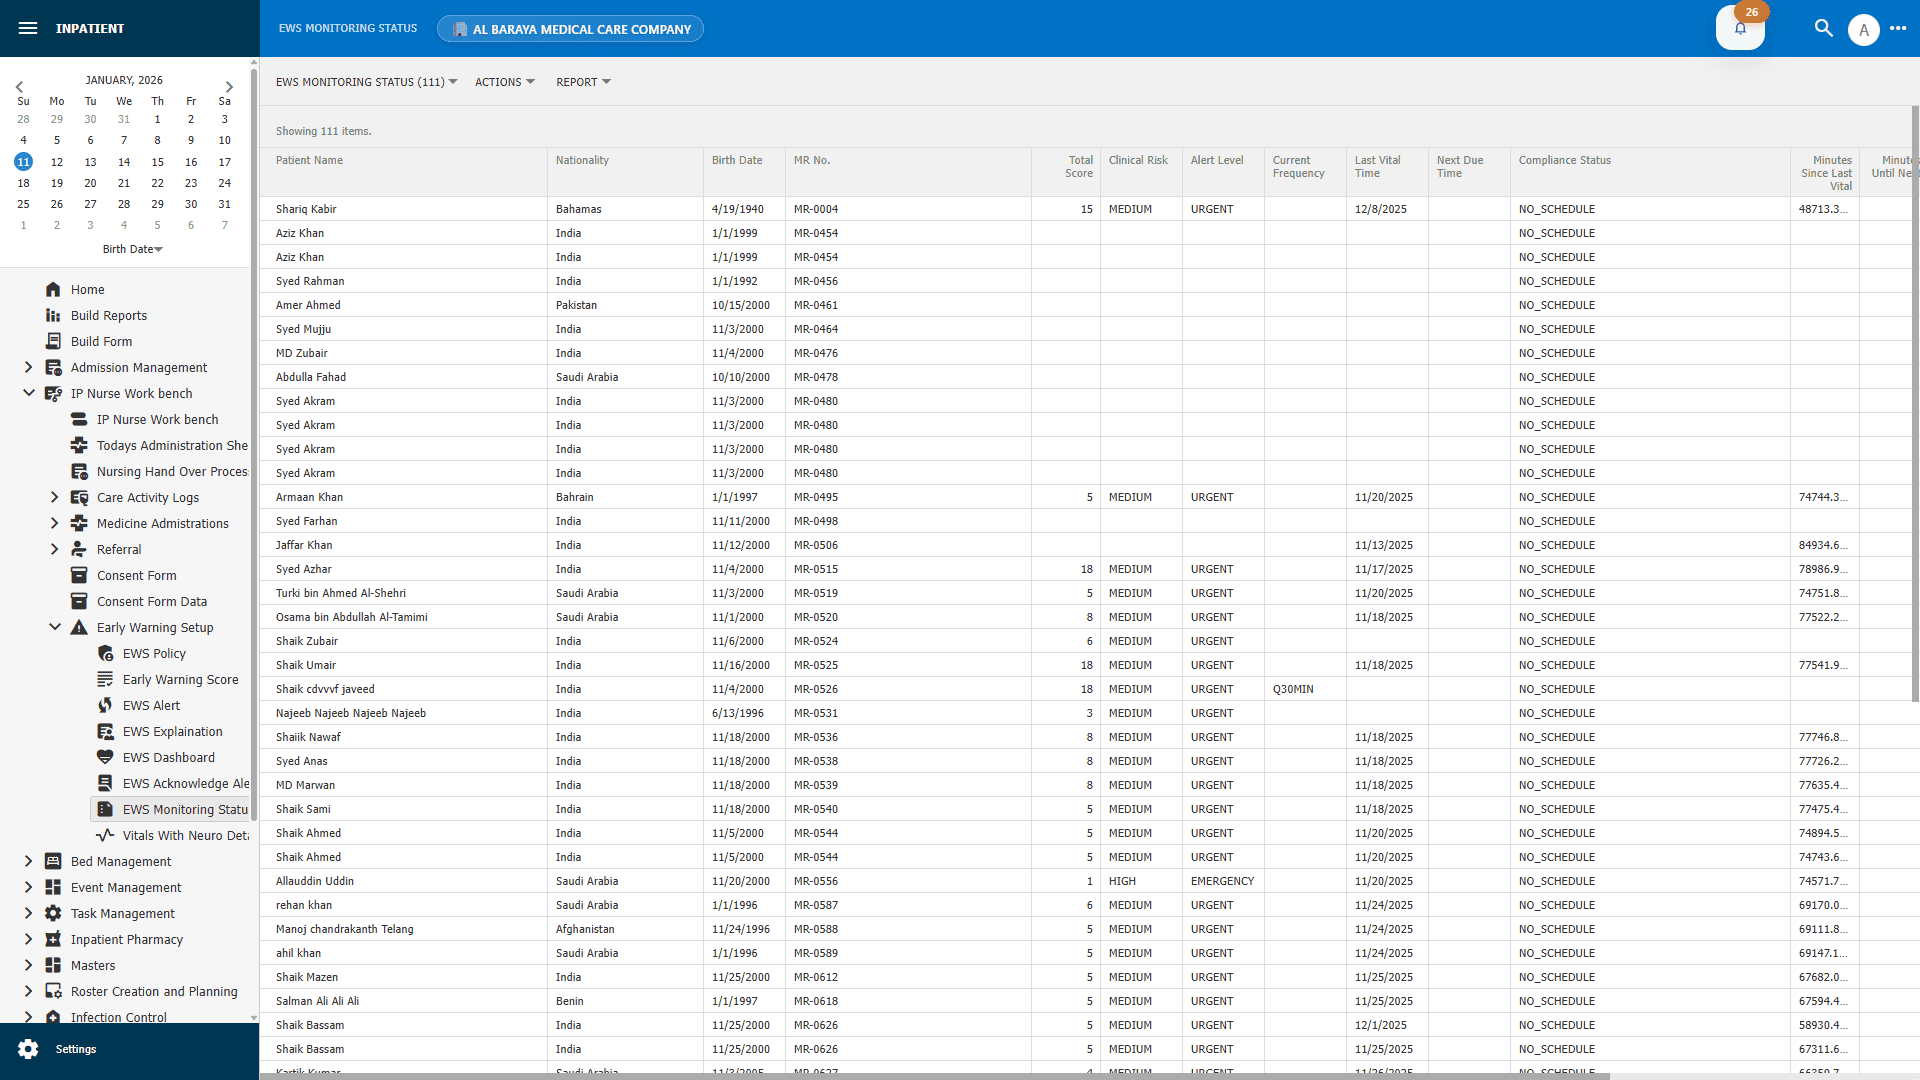
Task: Click the Settings gear icon at bottom
Action: click(x=30, y=1049)
